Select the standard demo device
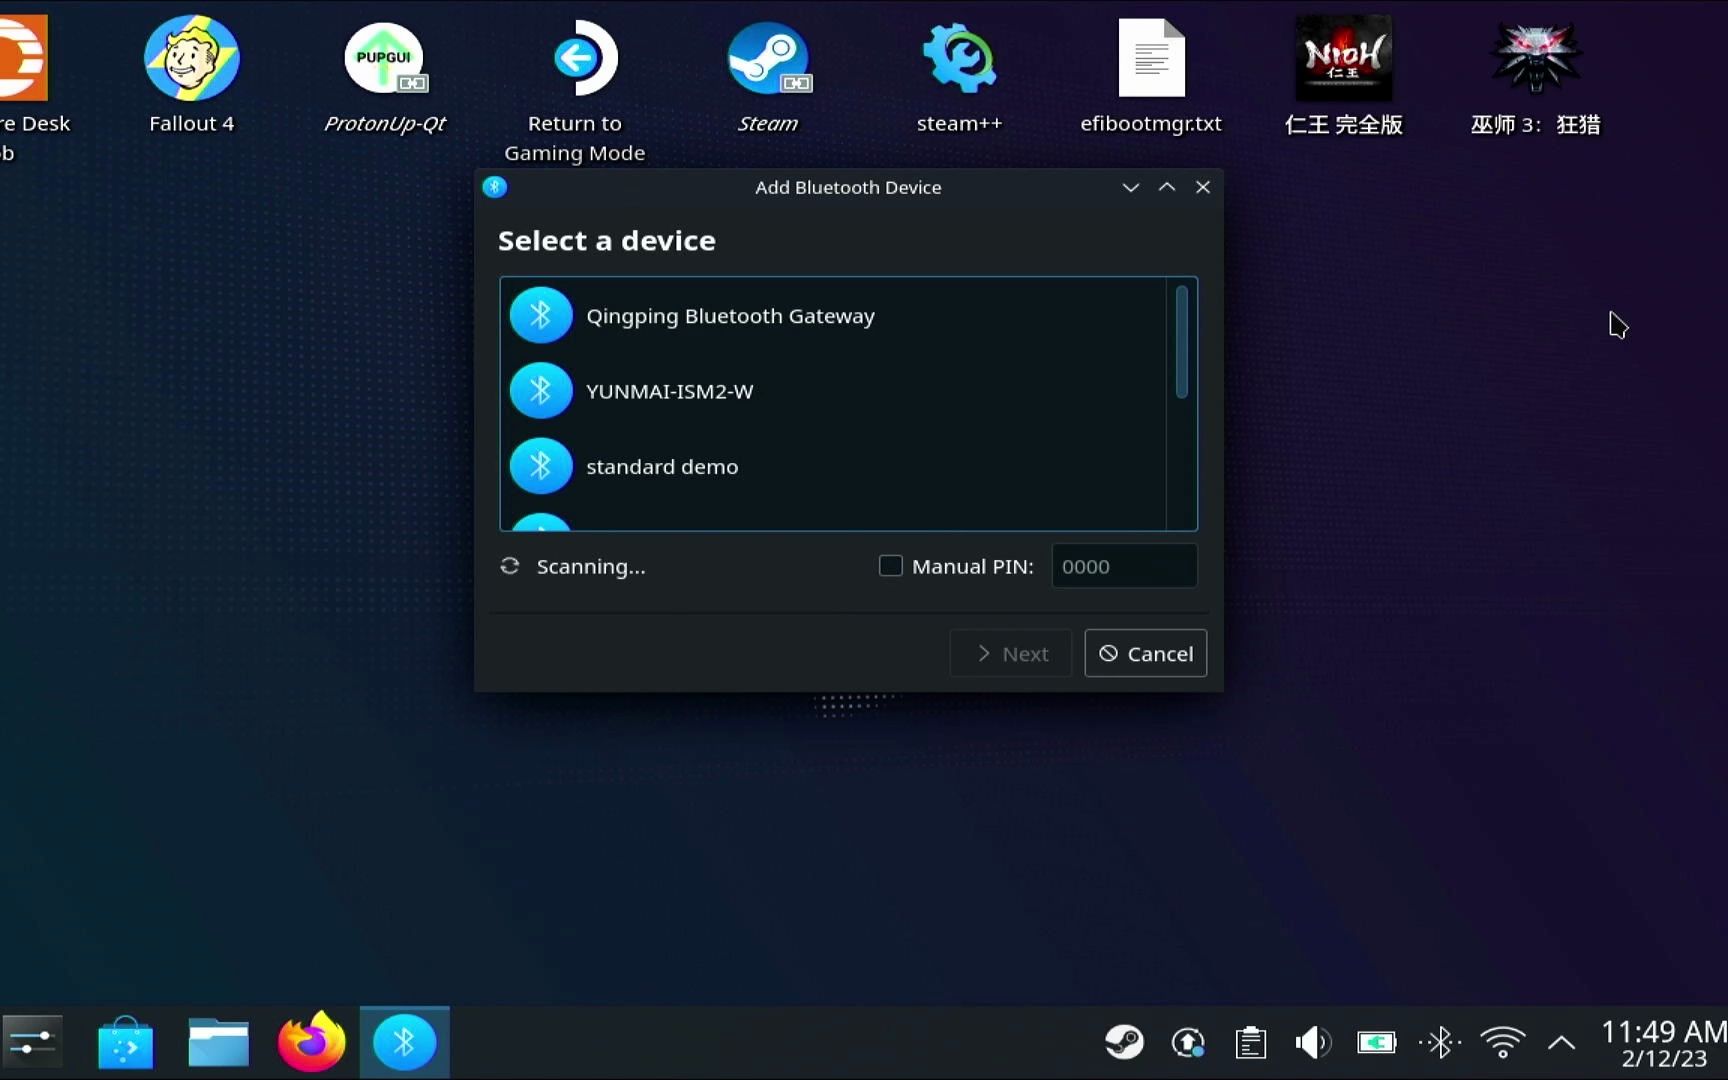The image size is (1728, 1080). tap(833, 466)
